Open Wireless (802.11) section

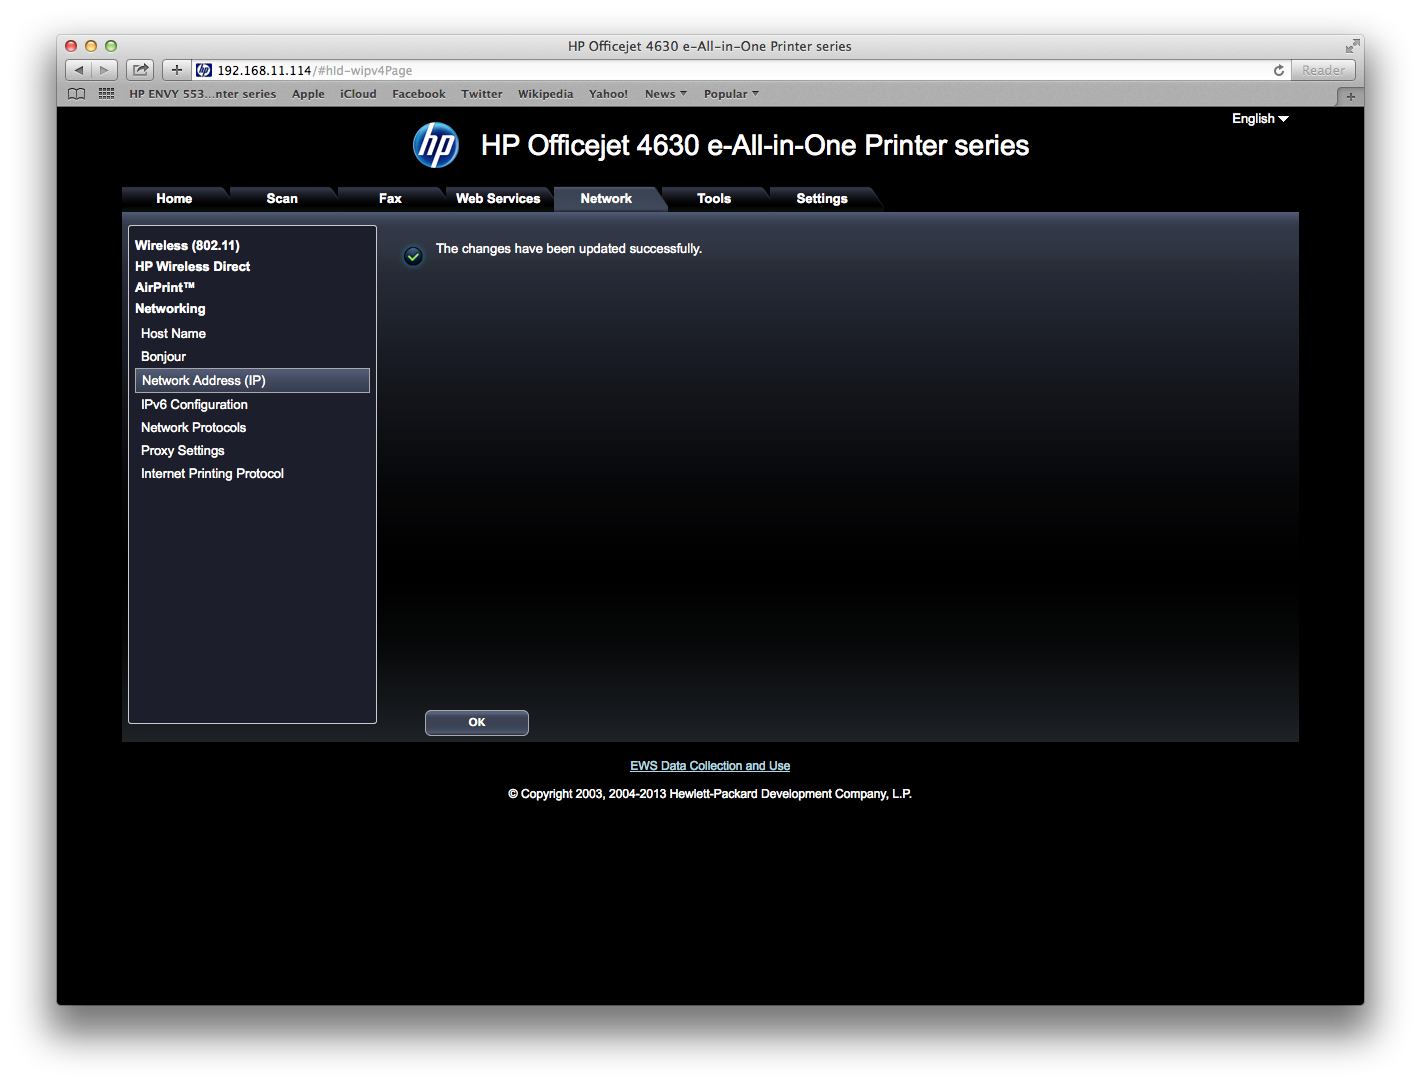pyautogui.click(x=187, y=245)
